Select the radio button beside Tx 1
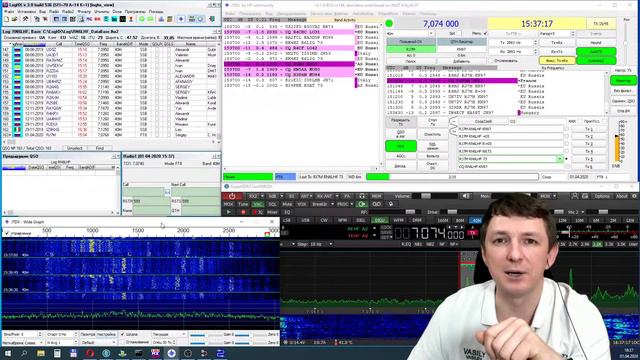The width and height of the screenshot is (640, 360). click(x=567, y=129)
